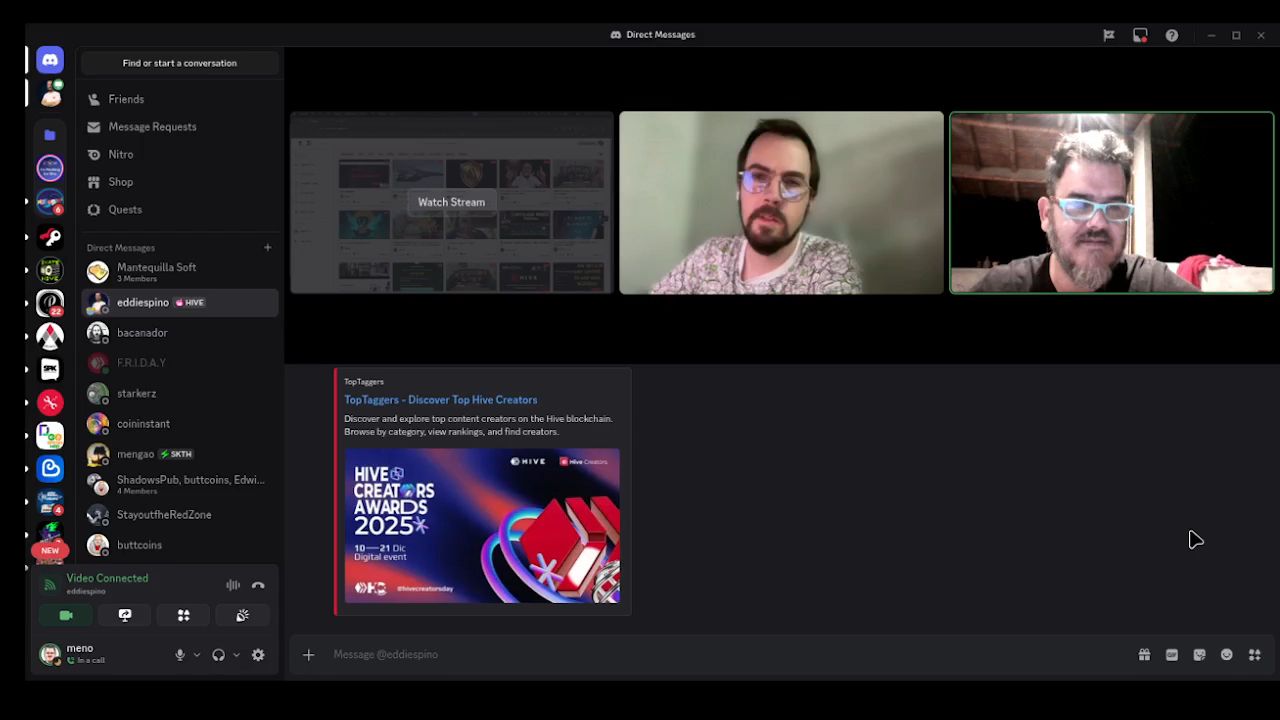The height and width of the screenshot is (720, 1280).
Task: Open connection signal info icon
Action: pos(50,585)
